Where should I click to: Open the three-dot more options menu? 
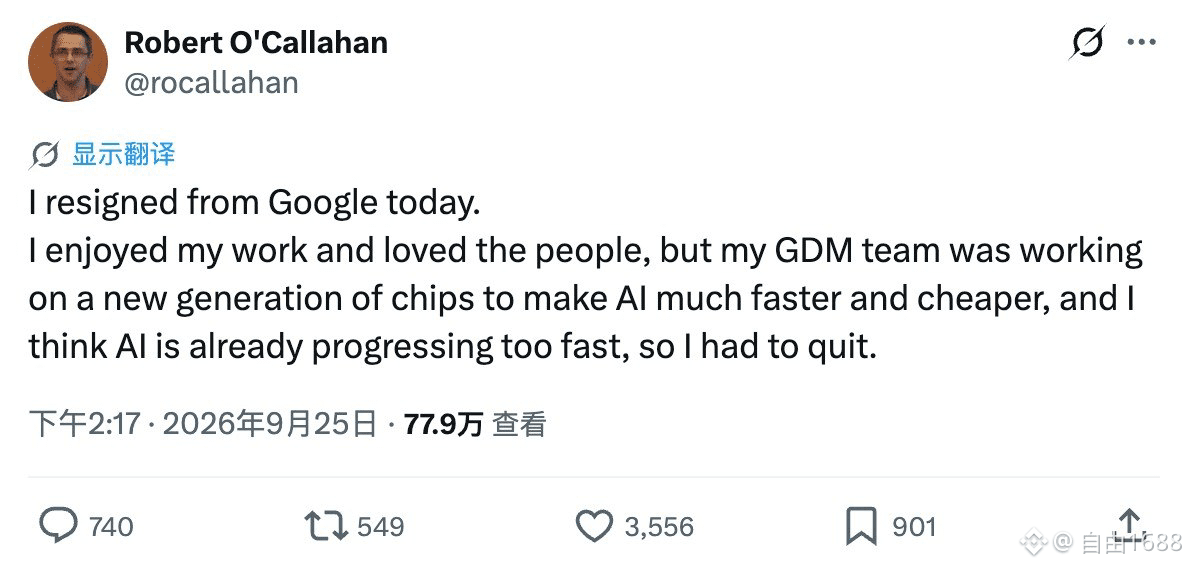click(1141, 43)
